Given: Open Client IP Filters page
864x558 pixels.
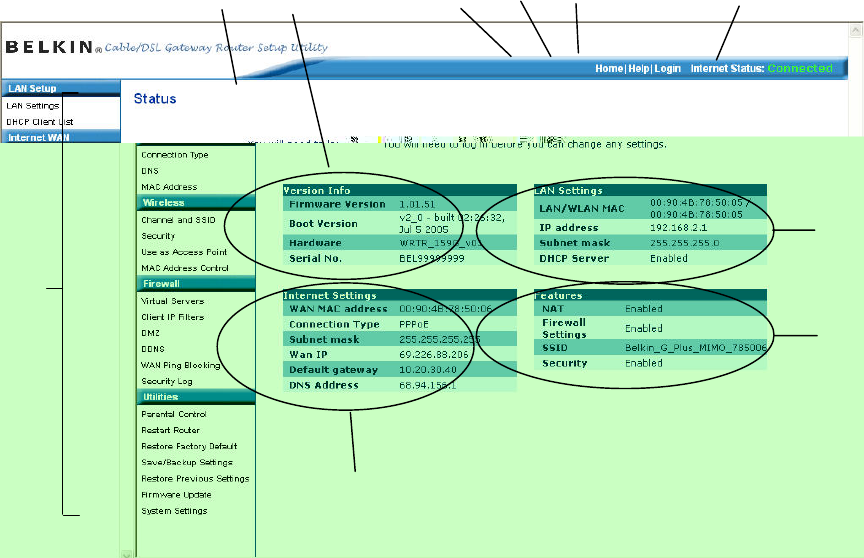Looking at the screenshot, I should pos(172,317).
